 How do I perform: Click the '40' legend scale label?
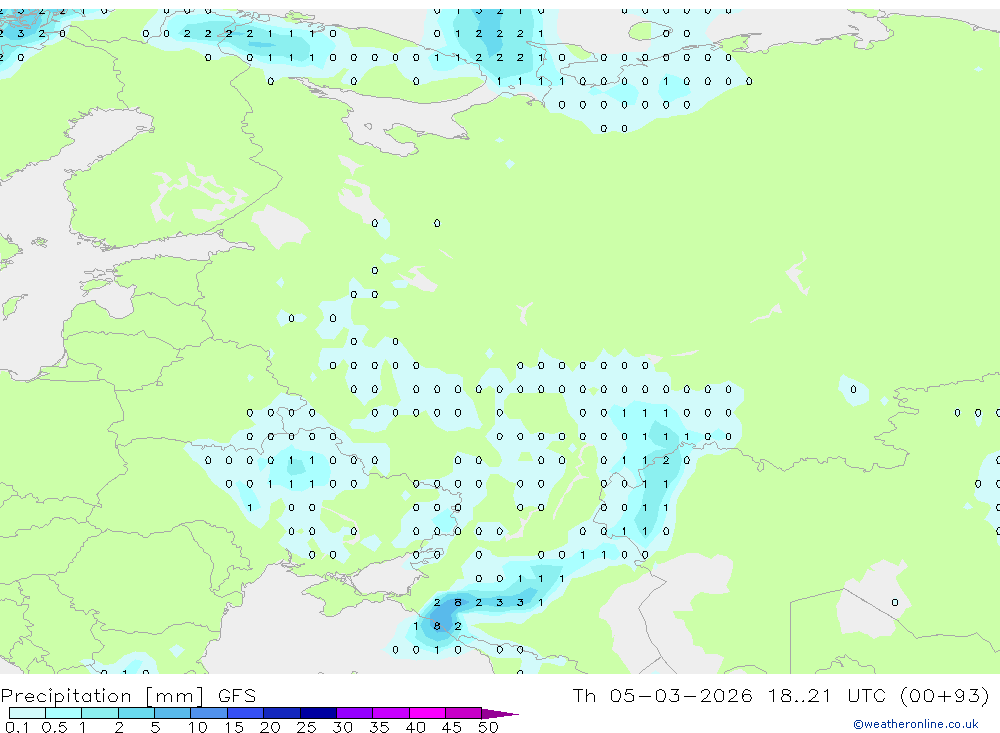[x=416, y=727]
